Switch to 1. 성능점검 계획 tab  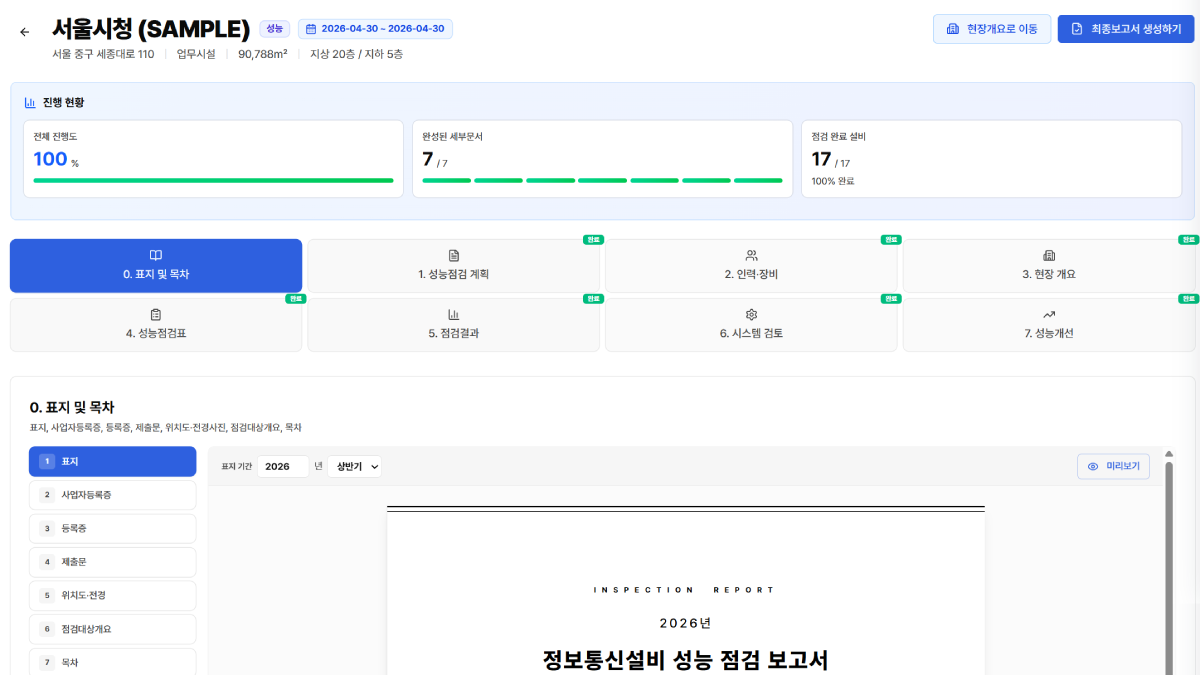pos(454,266)
